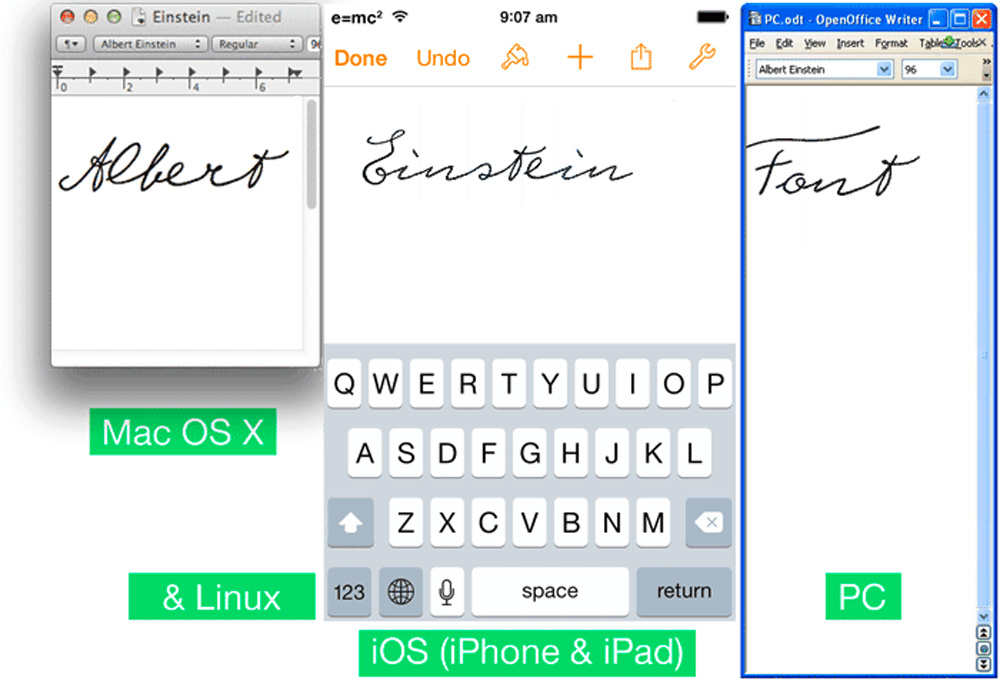Expand Albert Einstein font name dropdown in OpenOffice
Viewport: 1000px width, 684px height.
point(884,69)
